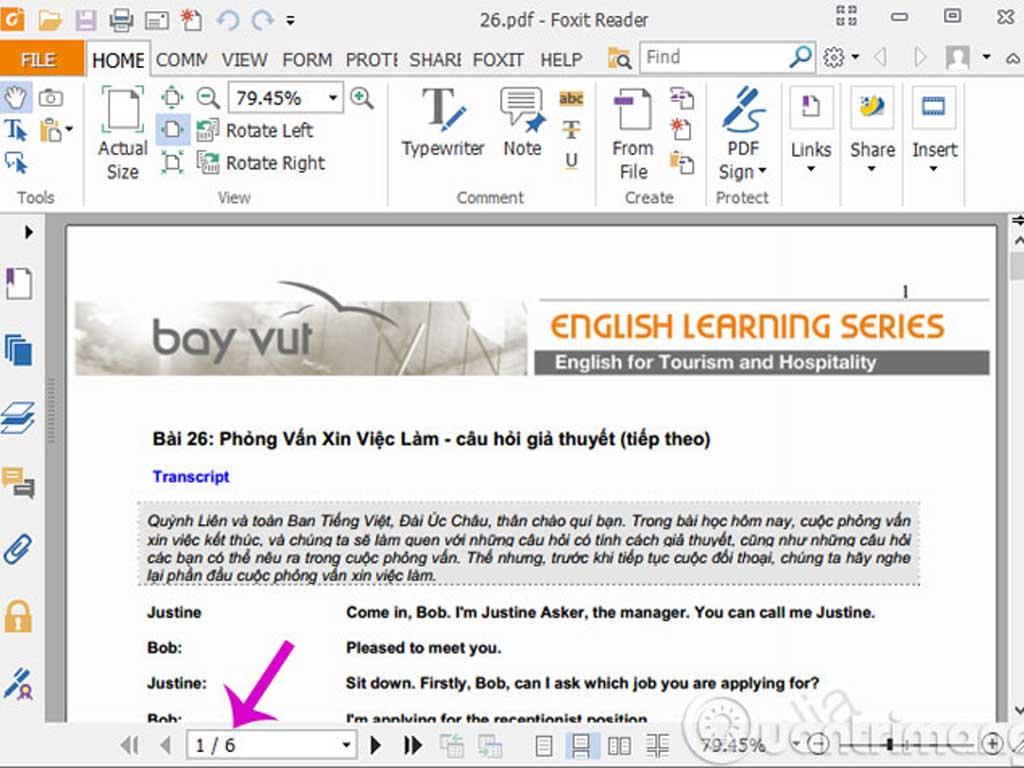The width and height of the screenshot is (1024, 768).
Task: Open the zoom percentage dropdown in ribbon
Action: [333, 98]
